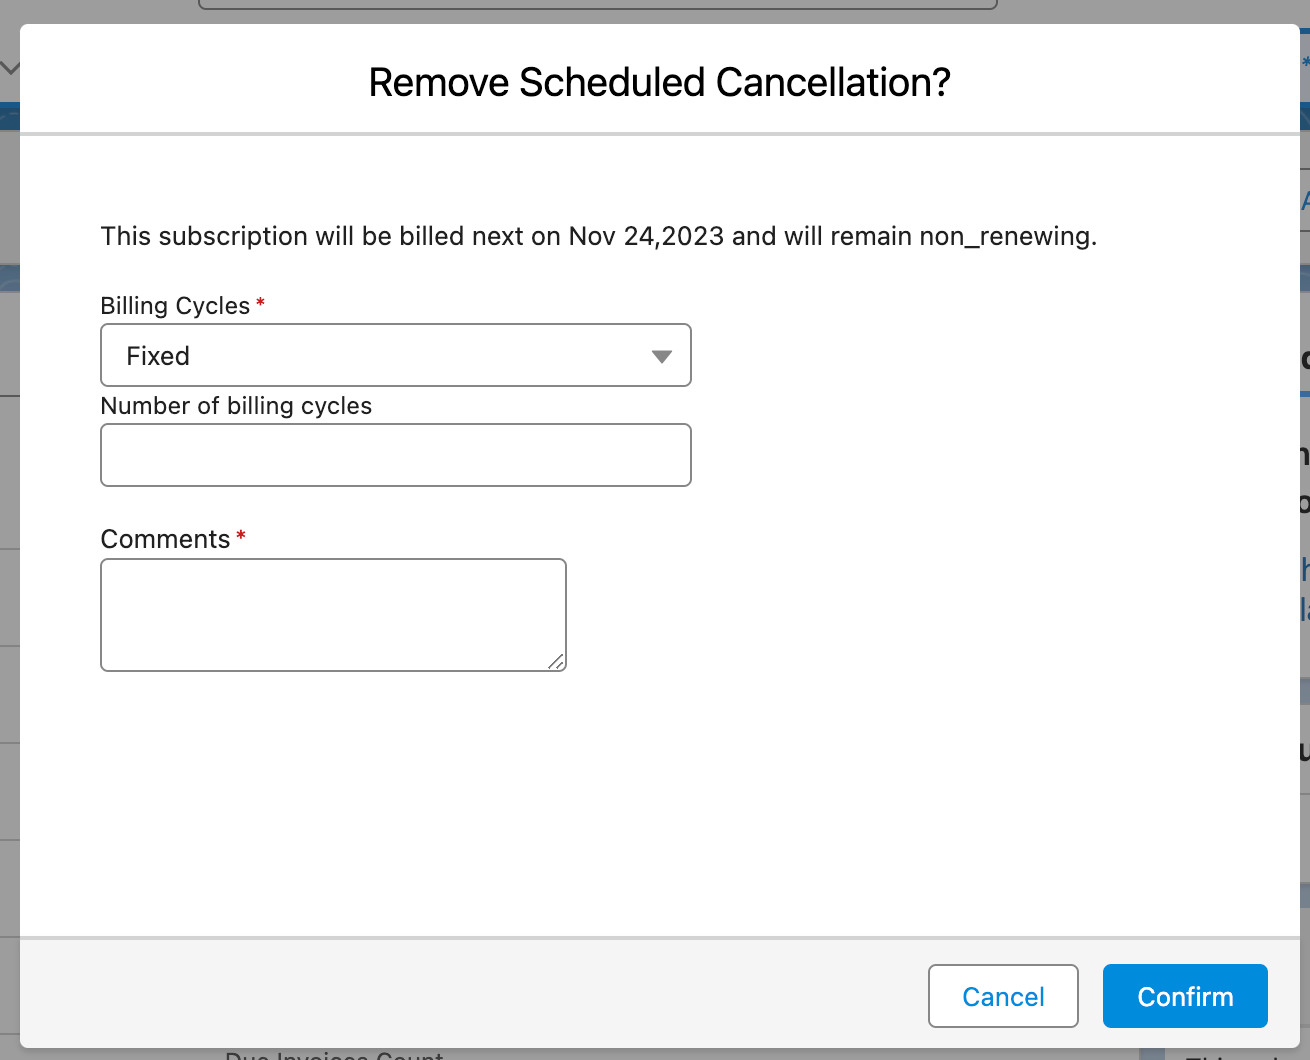
Task: Click "Due Invoices Count" text under the dialog
Action: [x=334, y=1054]
